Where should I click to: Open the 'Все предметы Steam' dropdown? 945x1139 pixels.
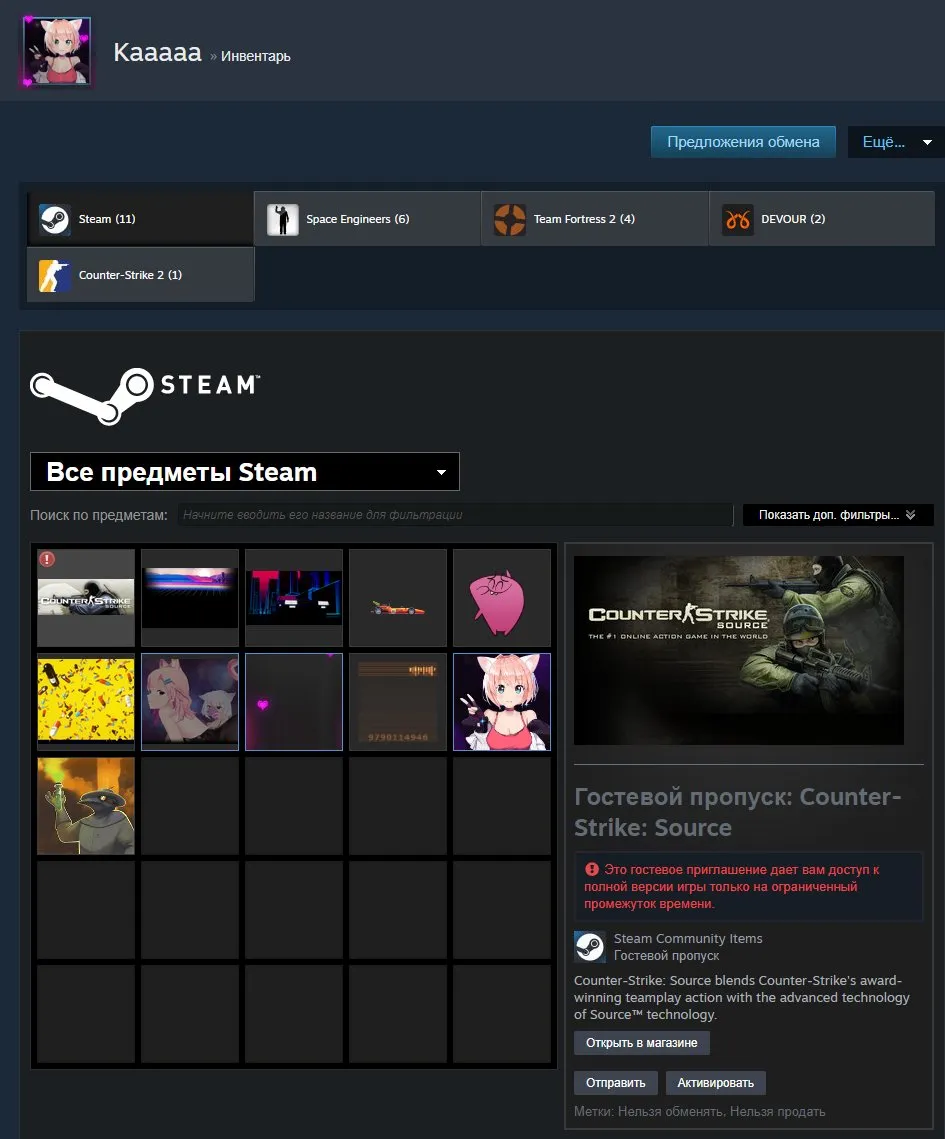(x=245, y=471)
